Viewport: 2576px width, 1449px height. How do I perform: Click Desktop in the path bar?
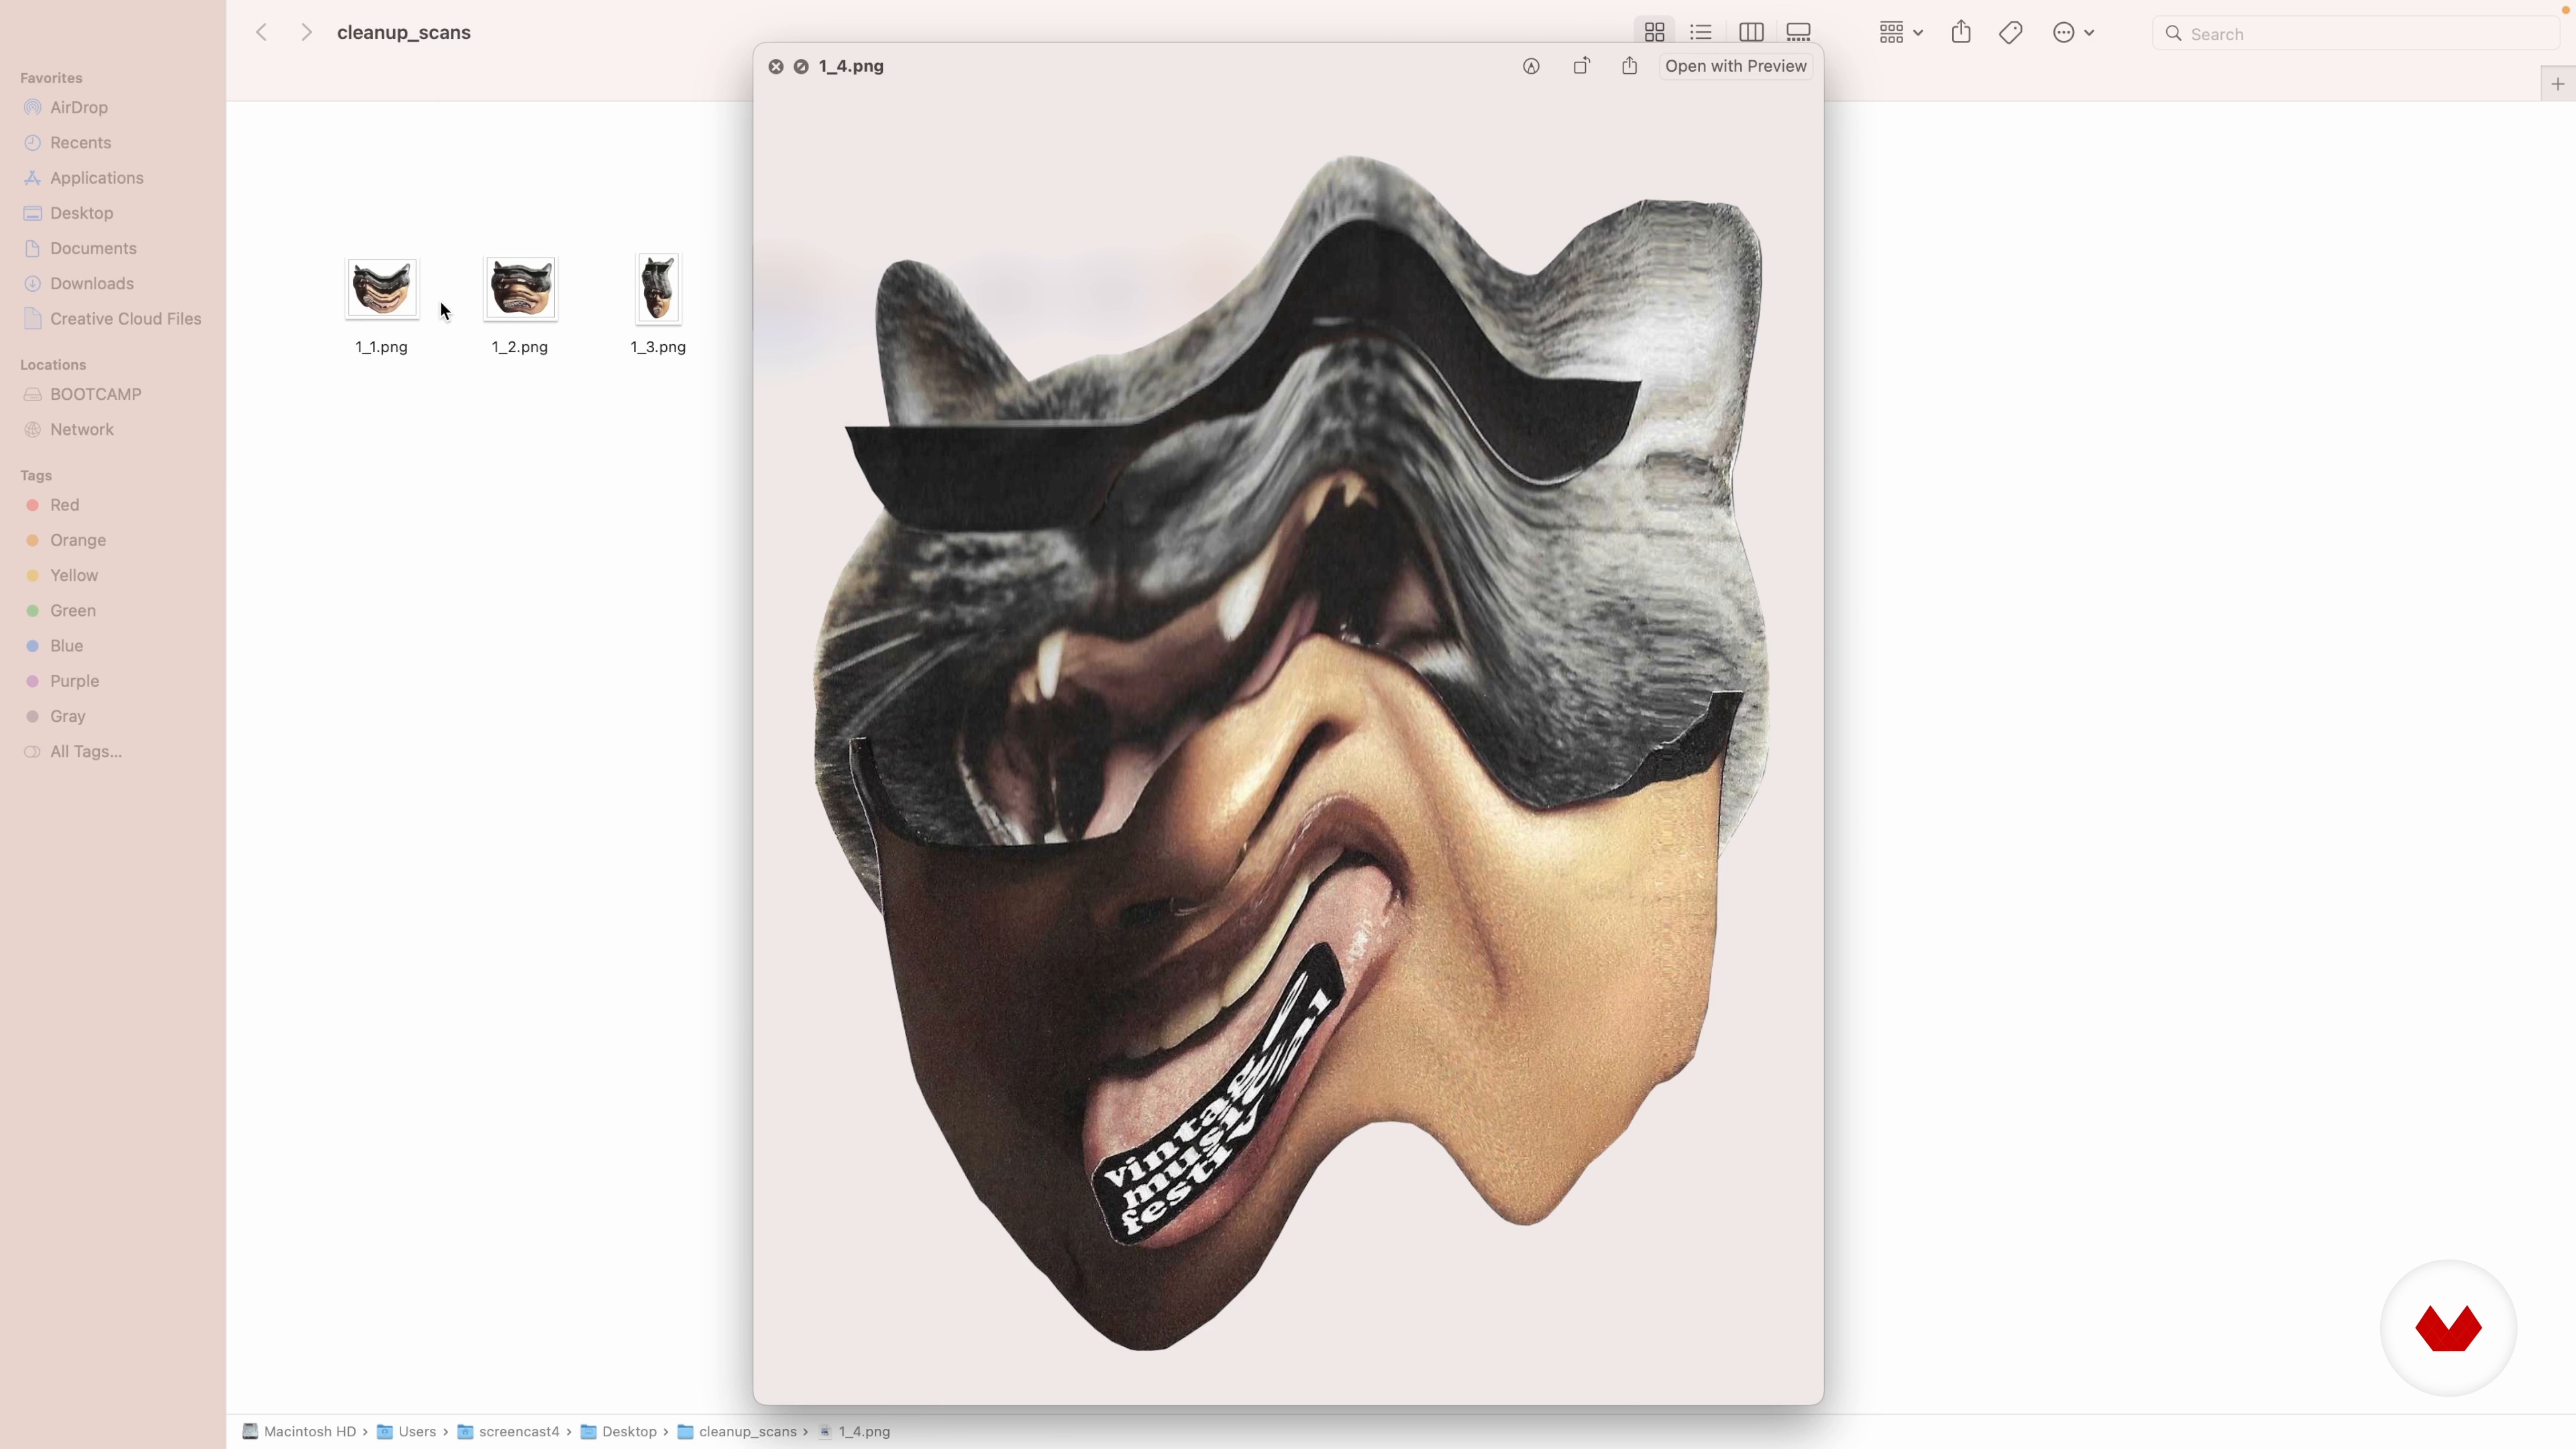tap(619, 1431)
